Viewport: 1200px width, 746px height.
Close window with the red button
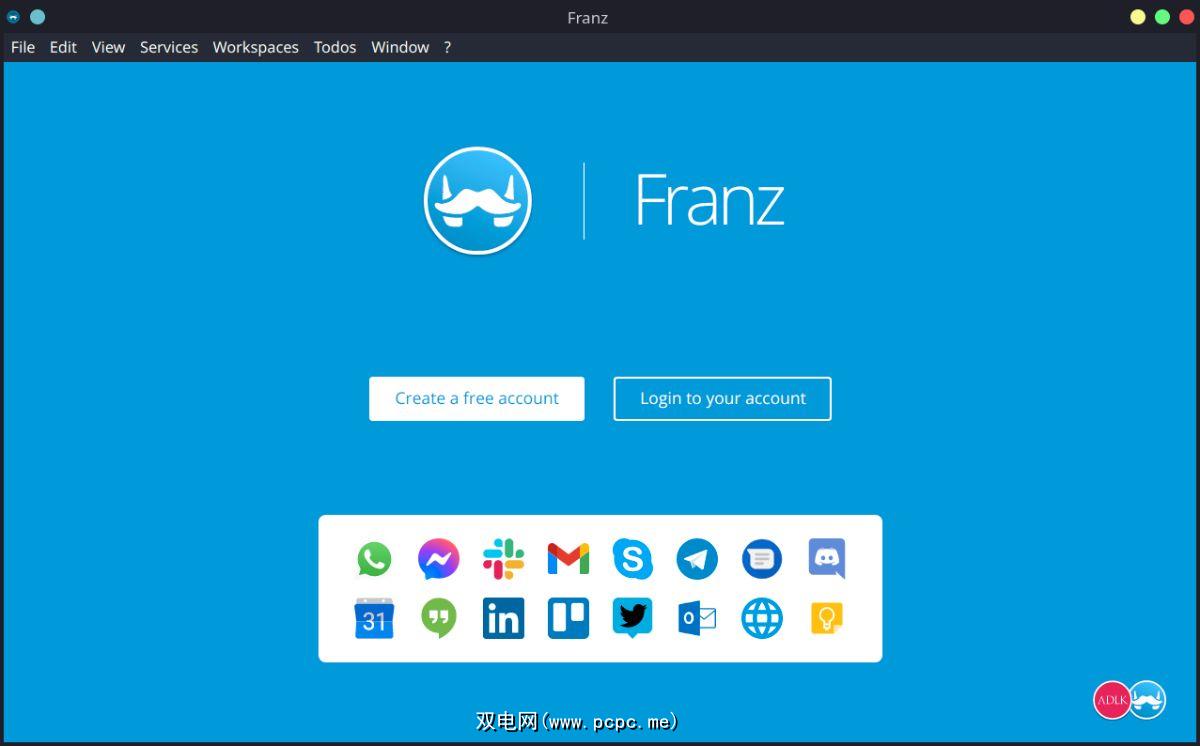click(1186, 17)
